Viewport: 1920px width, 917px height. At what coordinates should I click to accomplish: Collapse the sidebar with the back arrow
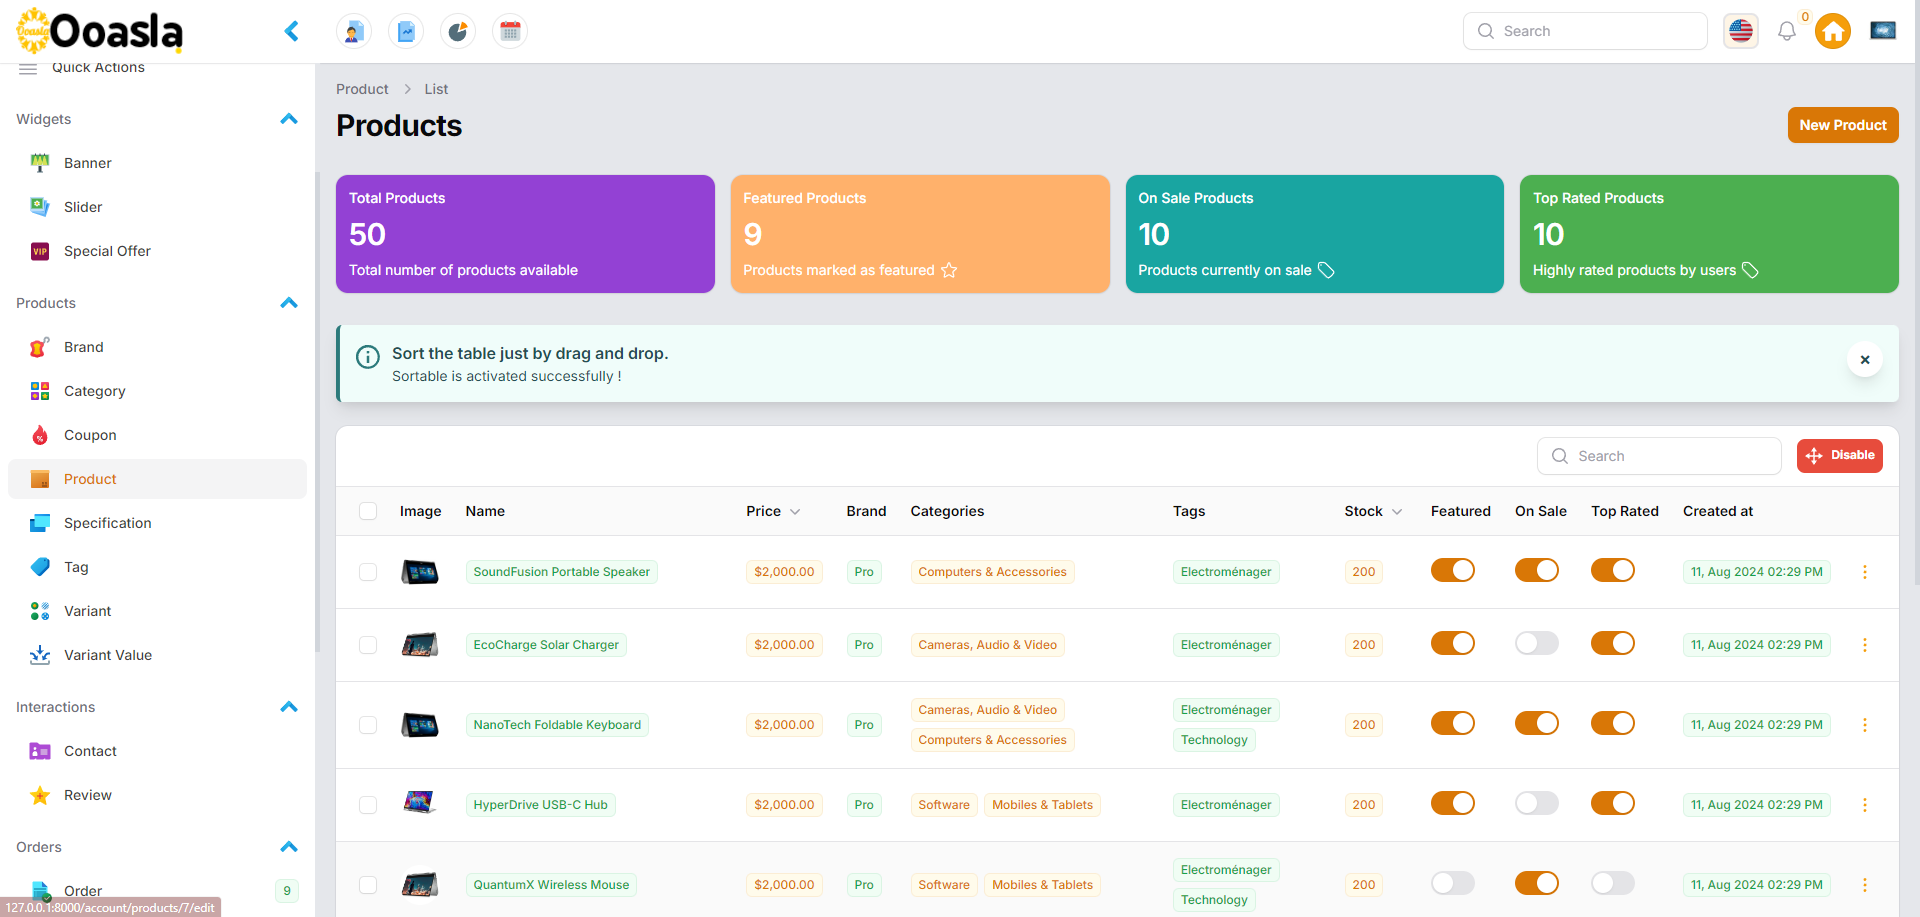point(291,31)
